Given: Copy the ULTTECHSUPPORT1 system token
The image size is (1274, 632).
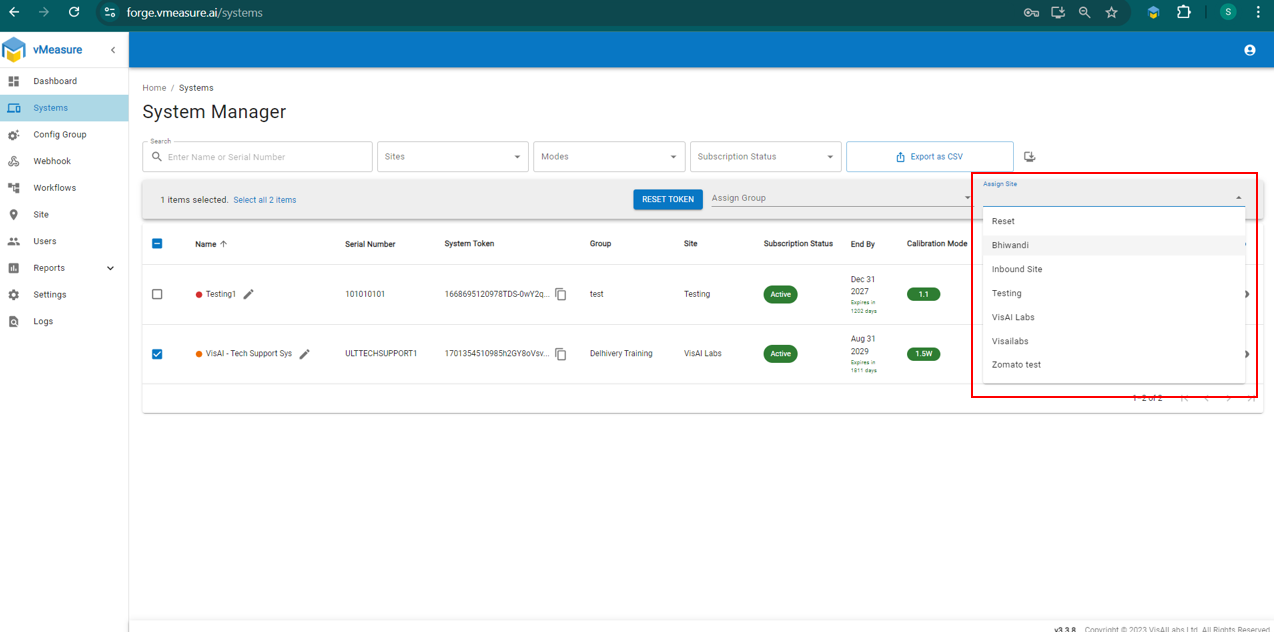Looking at the screenshot, I should pos(561,354).
